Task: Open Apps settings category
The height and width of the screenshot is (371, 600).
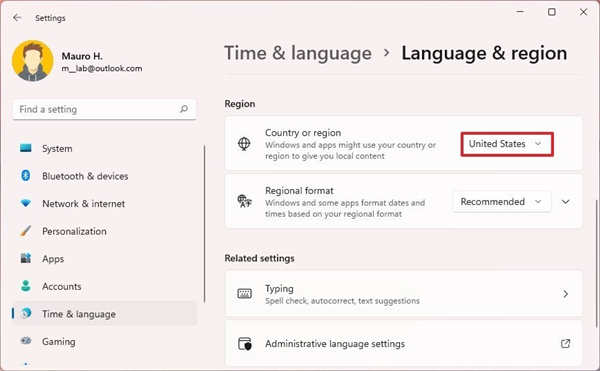Action: point(105,259)
